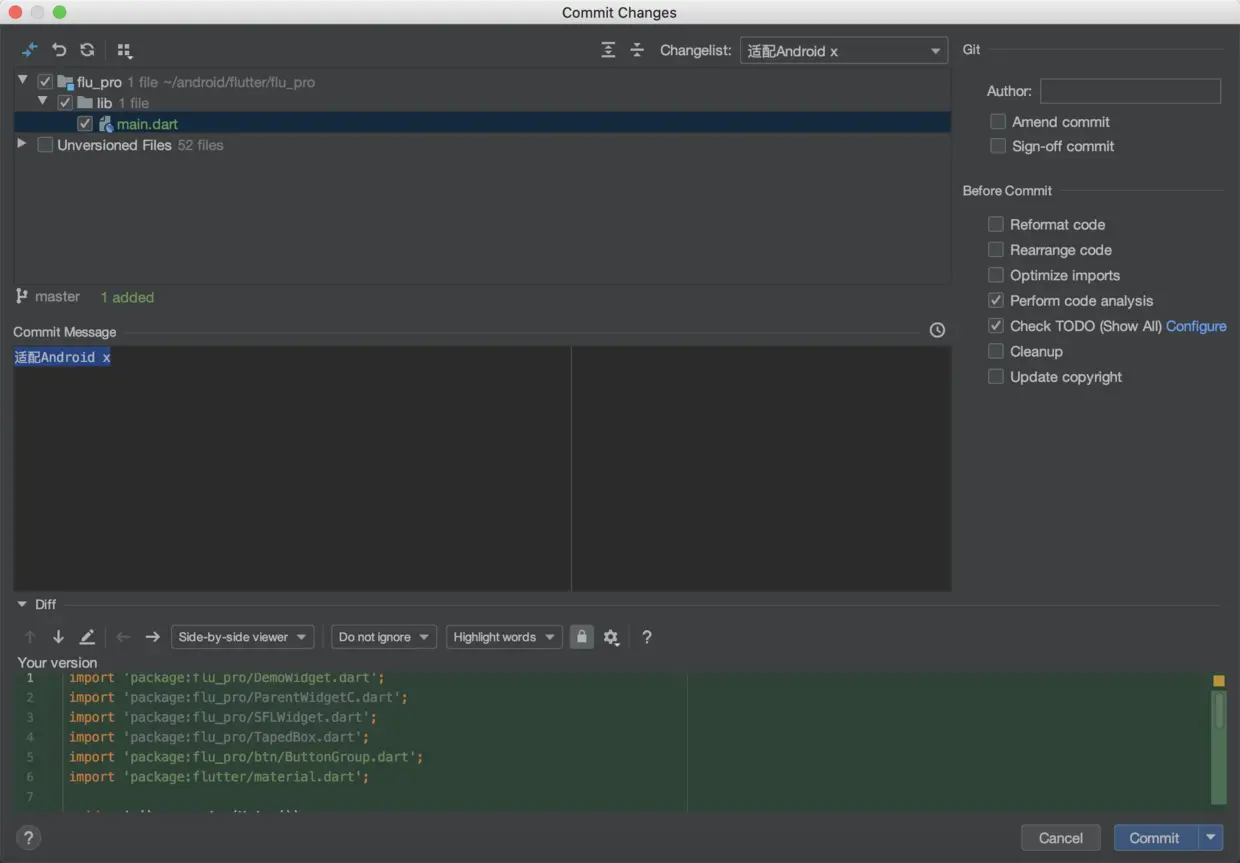This screenshot has height=863, width=1240.
Task: Open the Highlight words dropdown
Action: (x=504, y=637)
